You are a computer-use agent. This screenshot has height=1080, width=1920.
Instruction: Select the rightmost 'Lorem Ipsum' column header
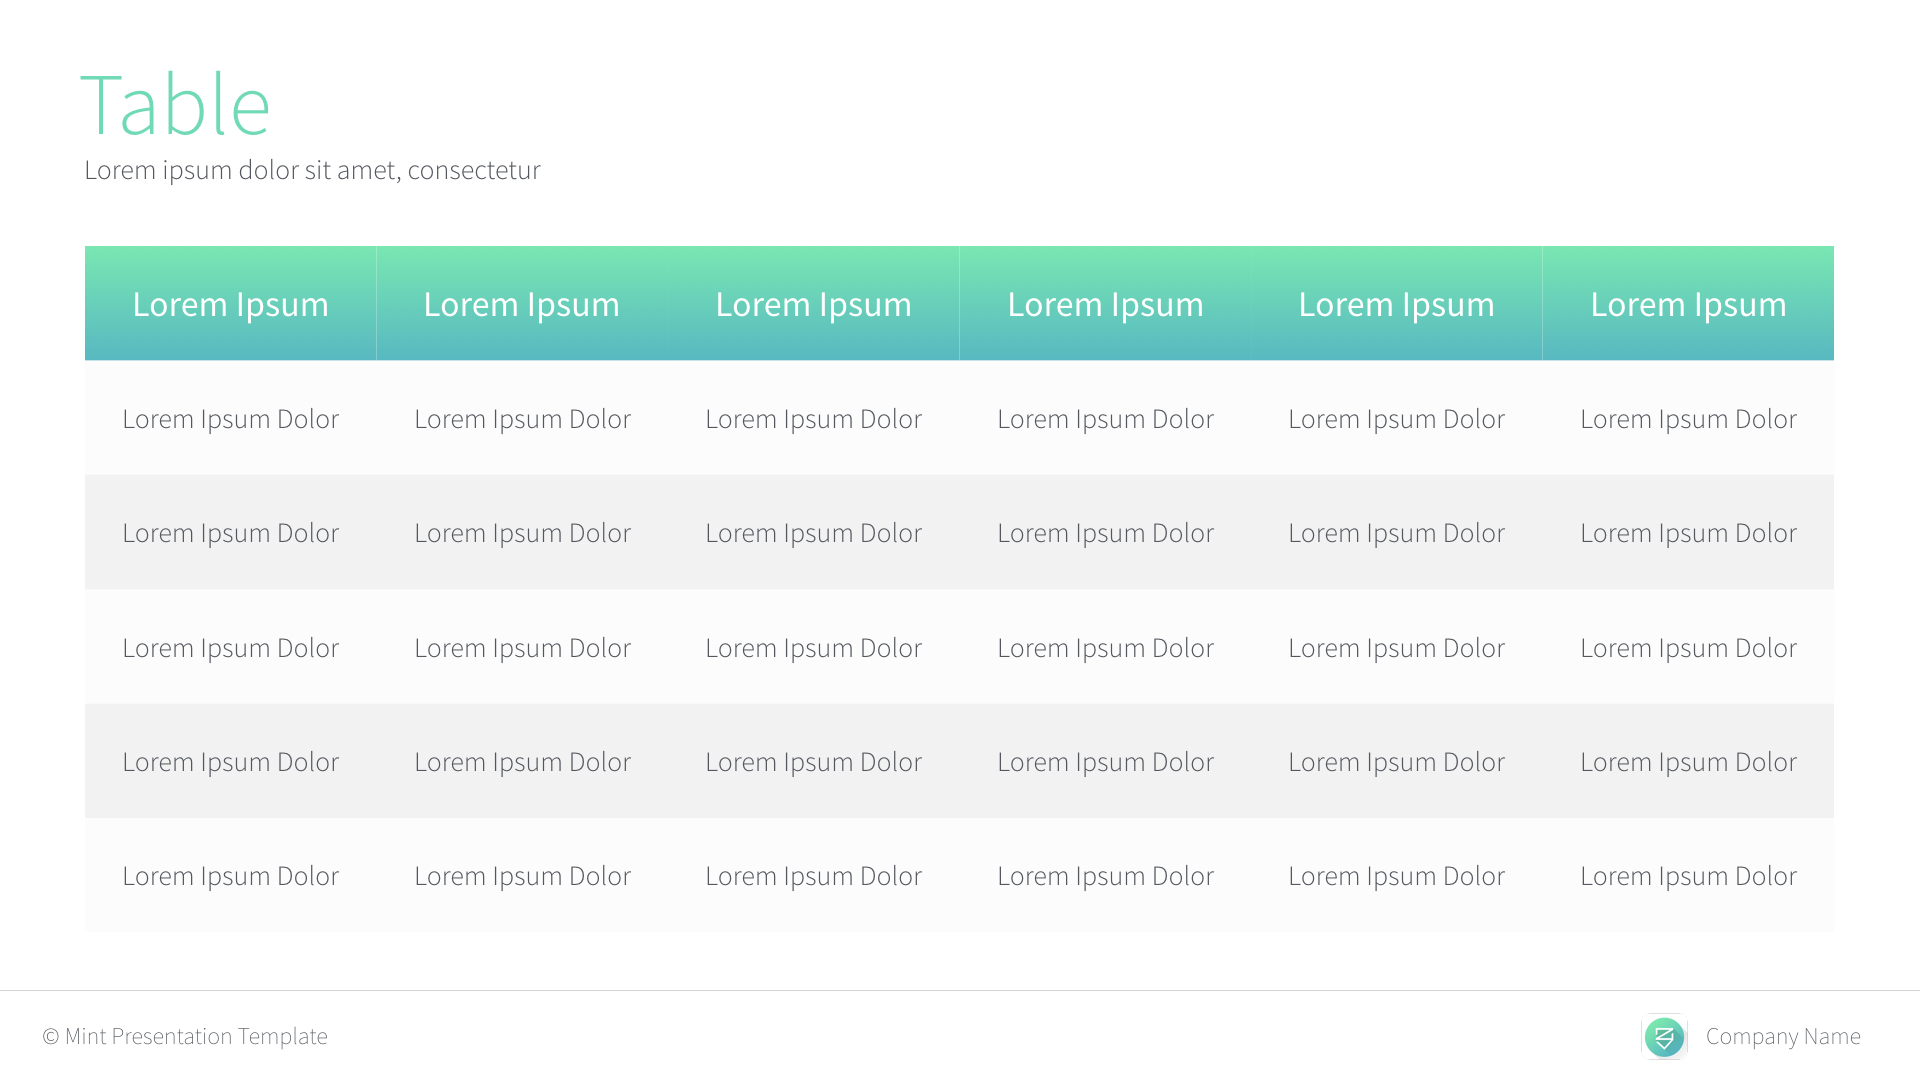tap(1688, 303)
